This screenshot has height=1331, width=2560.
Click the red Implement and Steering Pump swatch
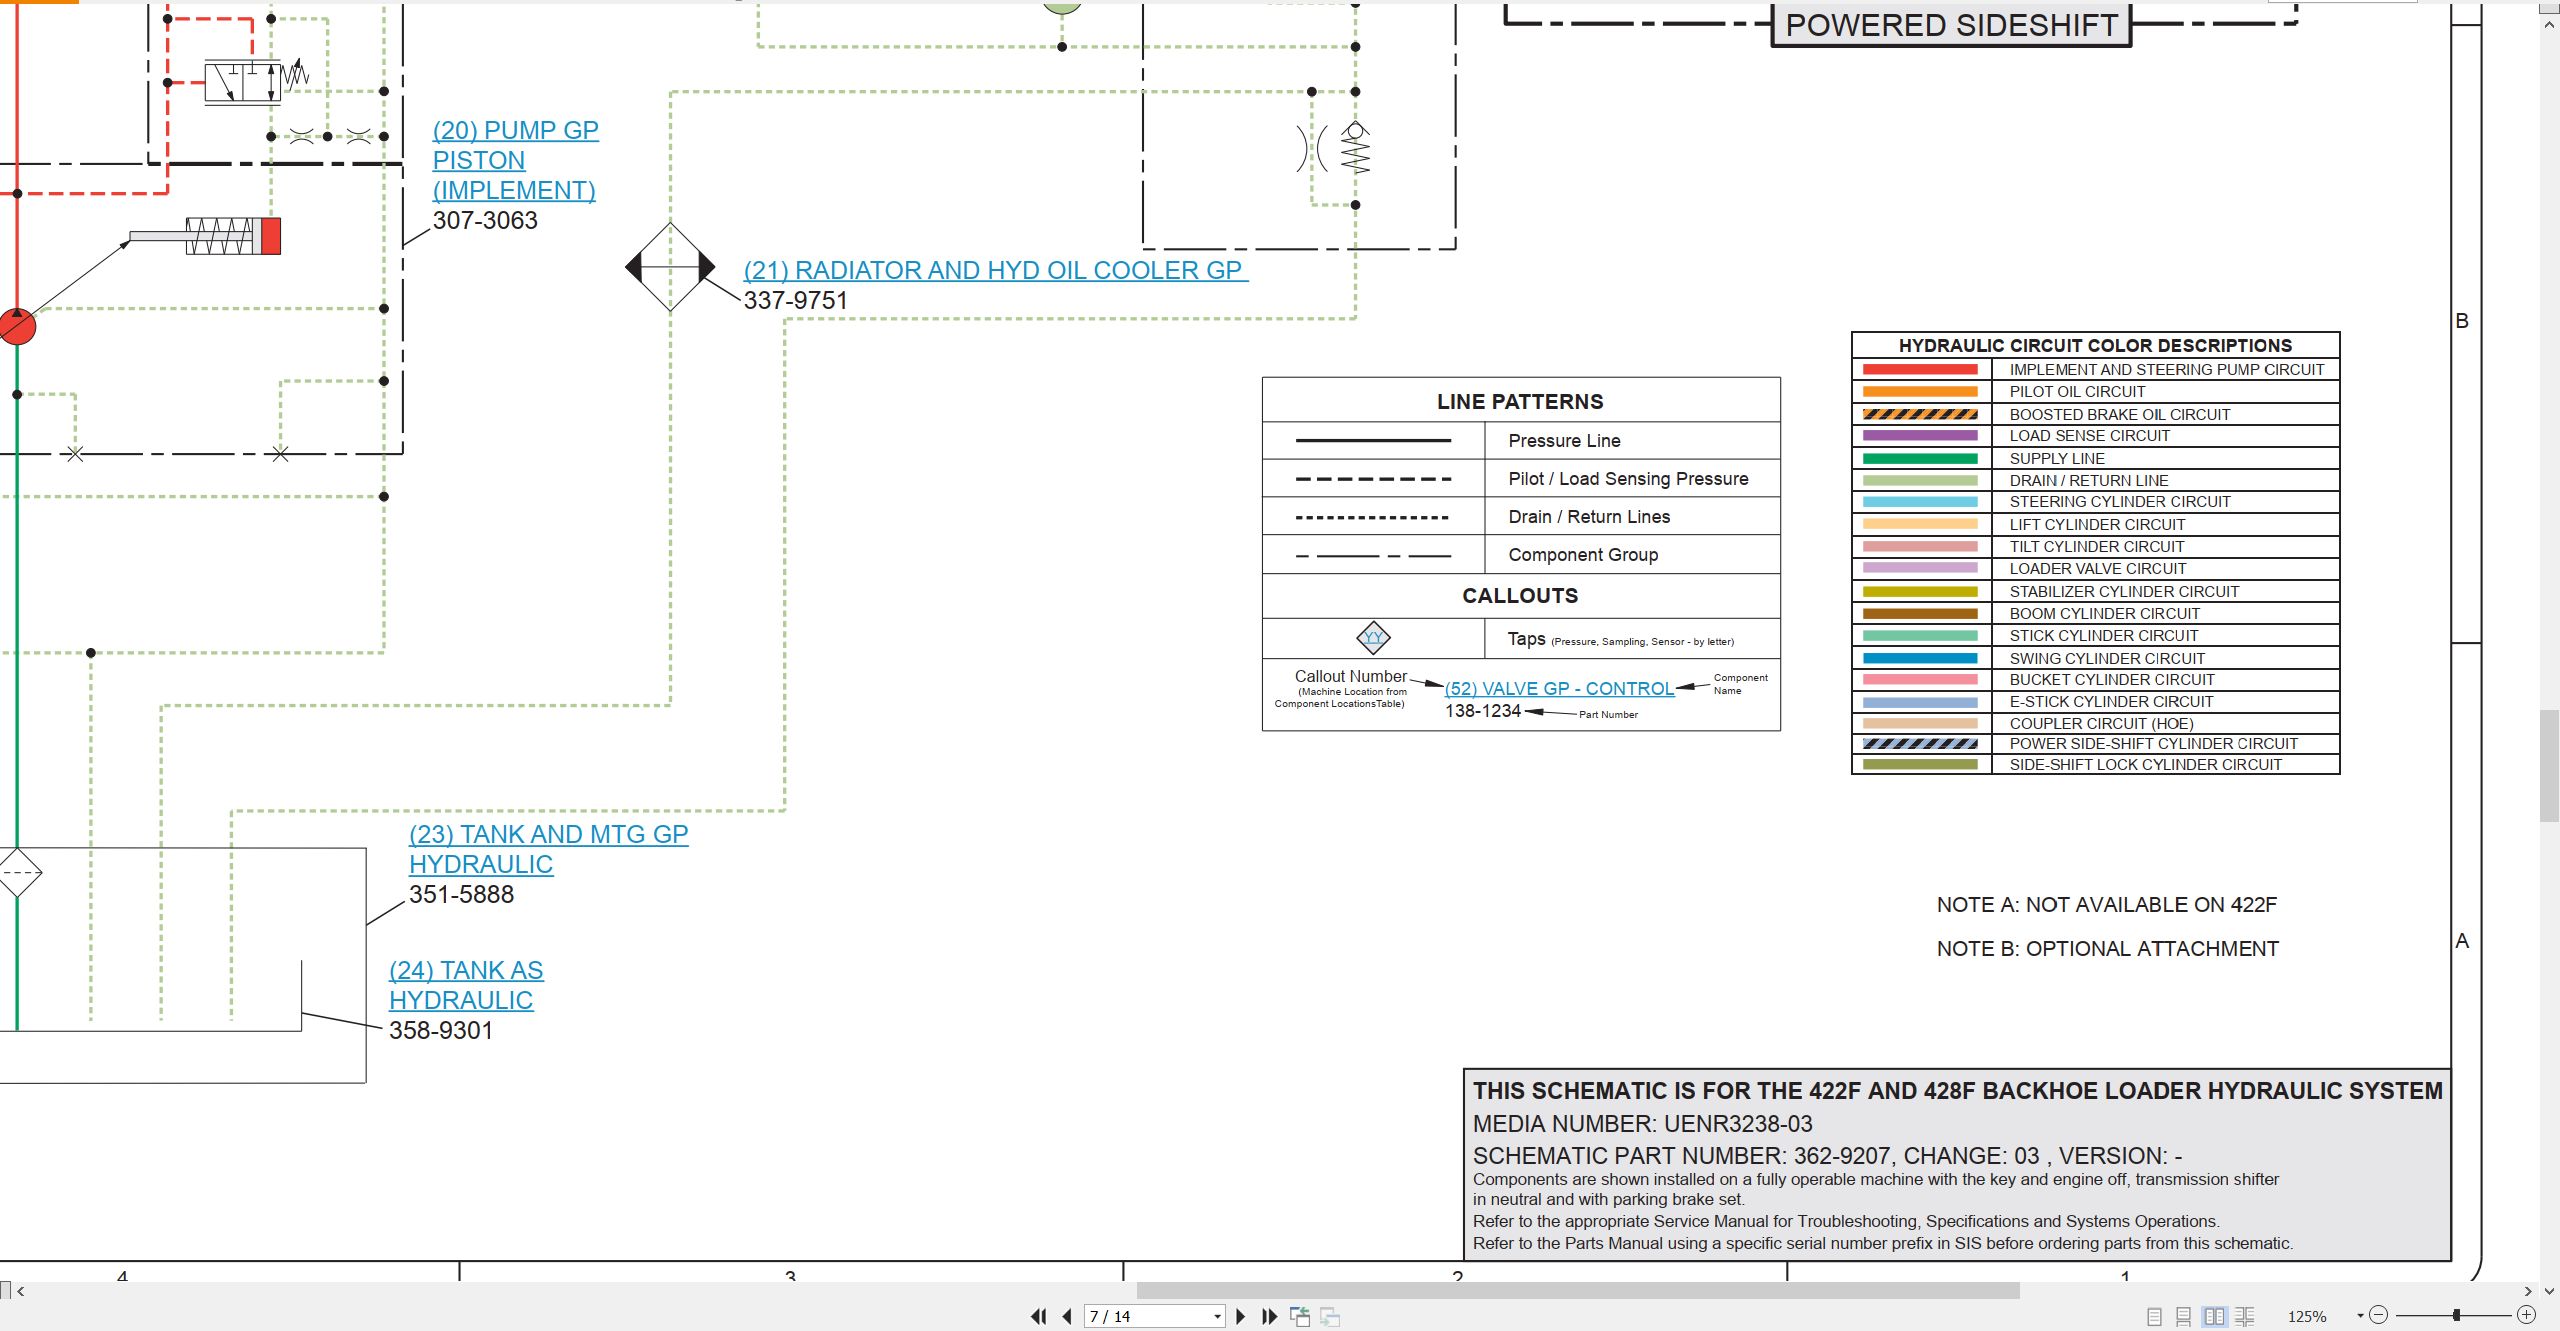click(1920, 369)
